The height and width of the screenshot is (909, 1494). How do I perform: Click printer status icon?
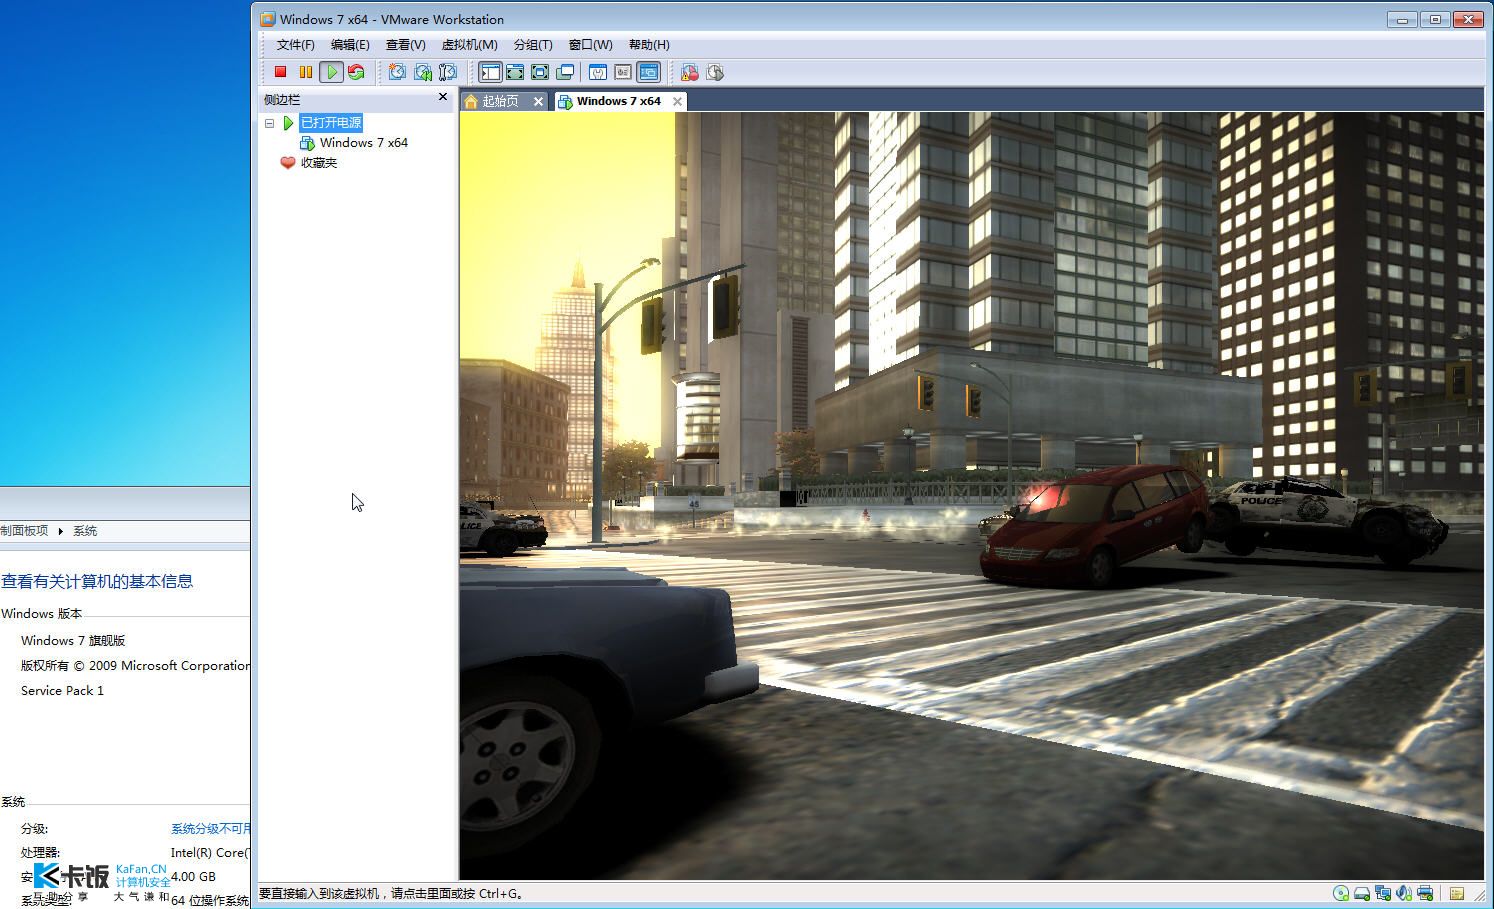click(x=1425, y=893)
